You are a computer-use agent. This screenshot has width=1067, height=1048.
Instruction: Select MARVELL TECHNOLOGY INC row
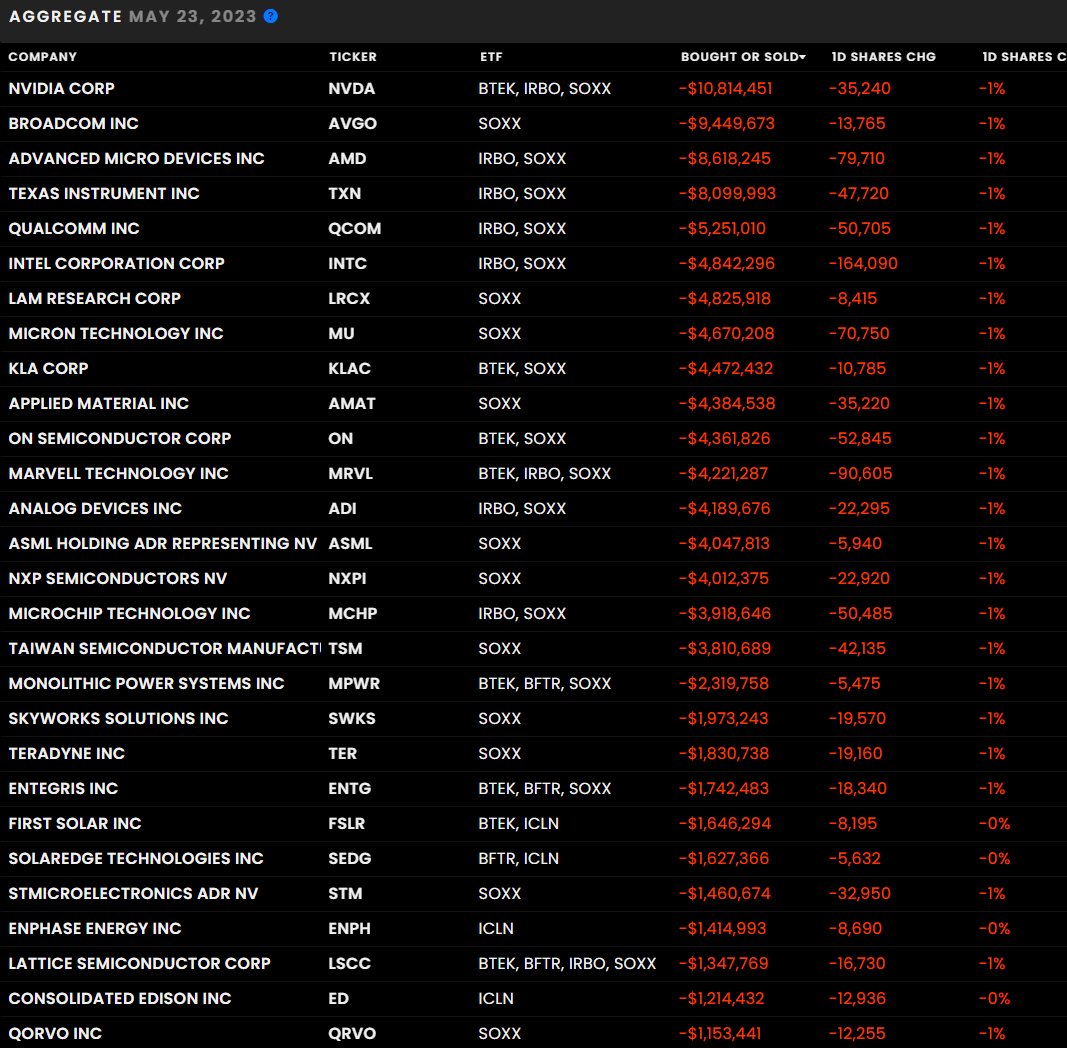click(x=118, y=474)
